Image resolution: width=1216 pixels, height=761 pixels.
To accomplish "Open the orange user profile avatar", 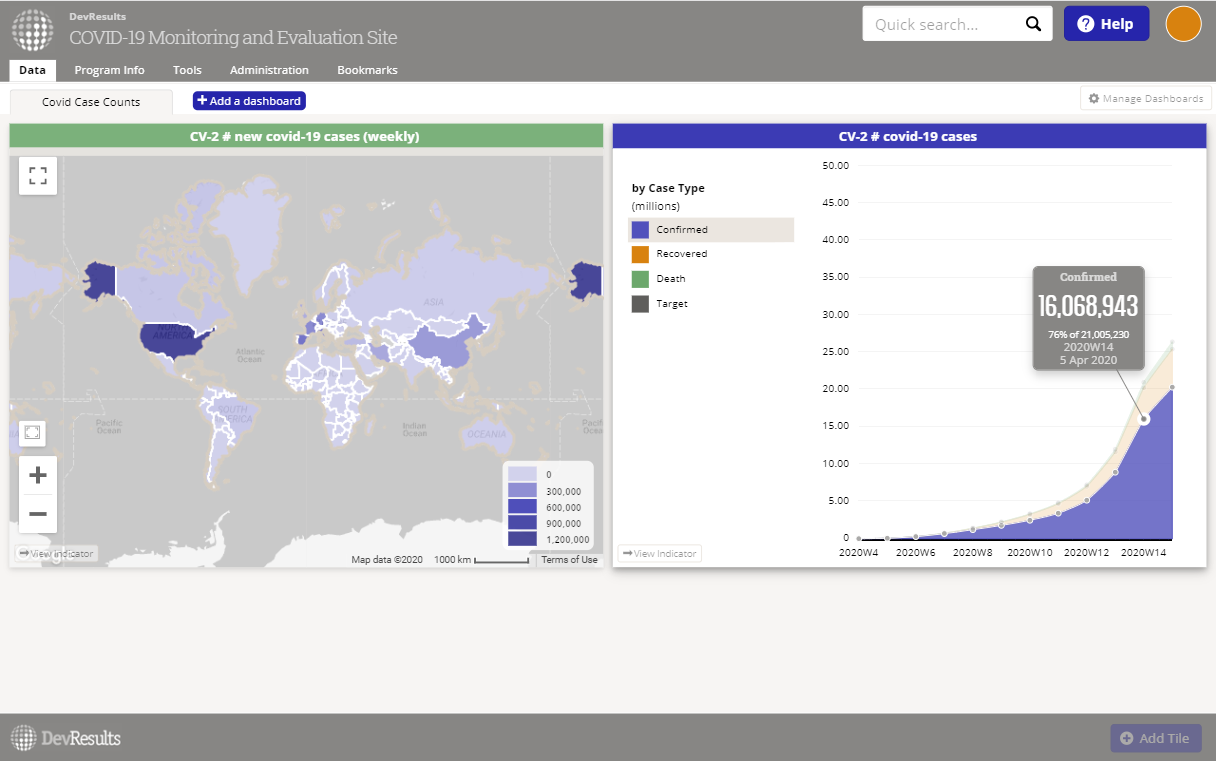I will 1183,24.
